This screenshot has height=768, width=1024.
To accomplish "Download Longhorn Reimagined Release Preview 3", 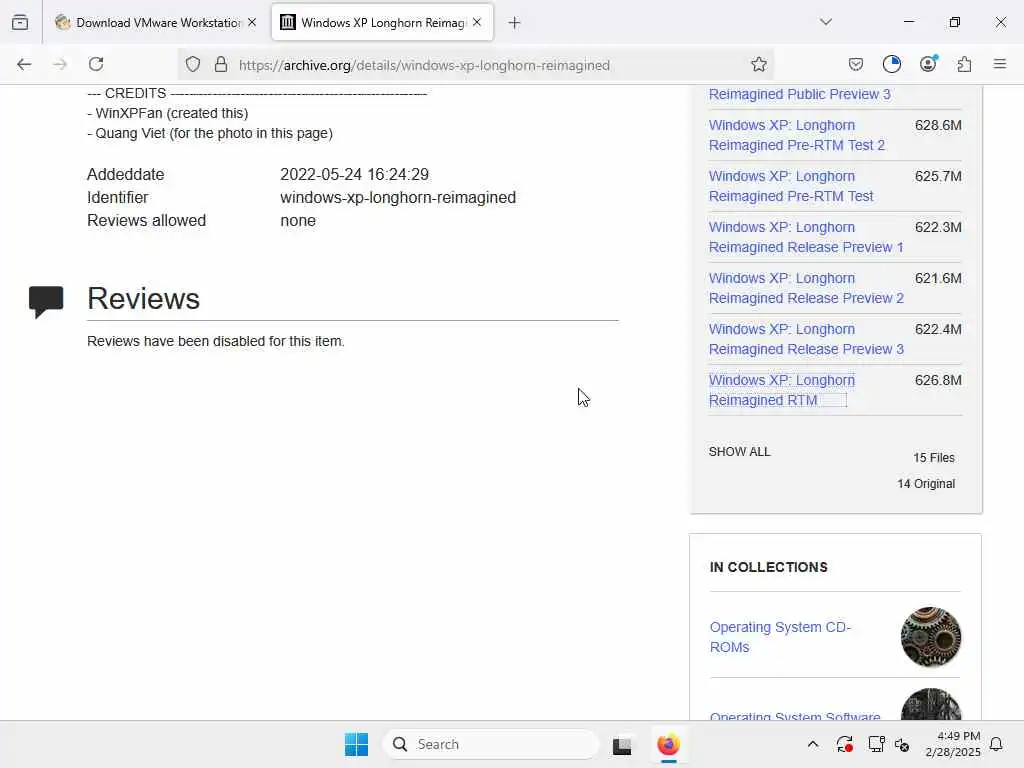I will point(806,339).
